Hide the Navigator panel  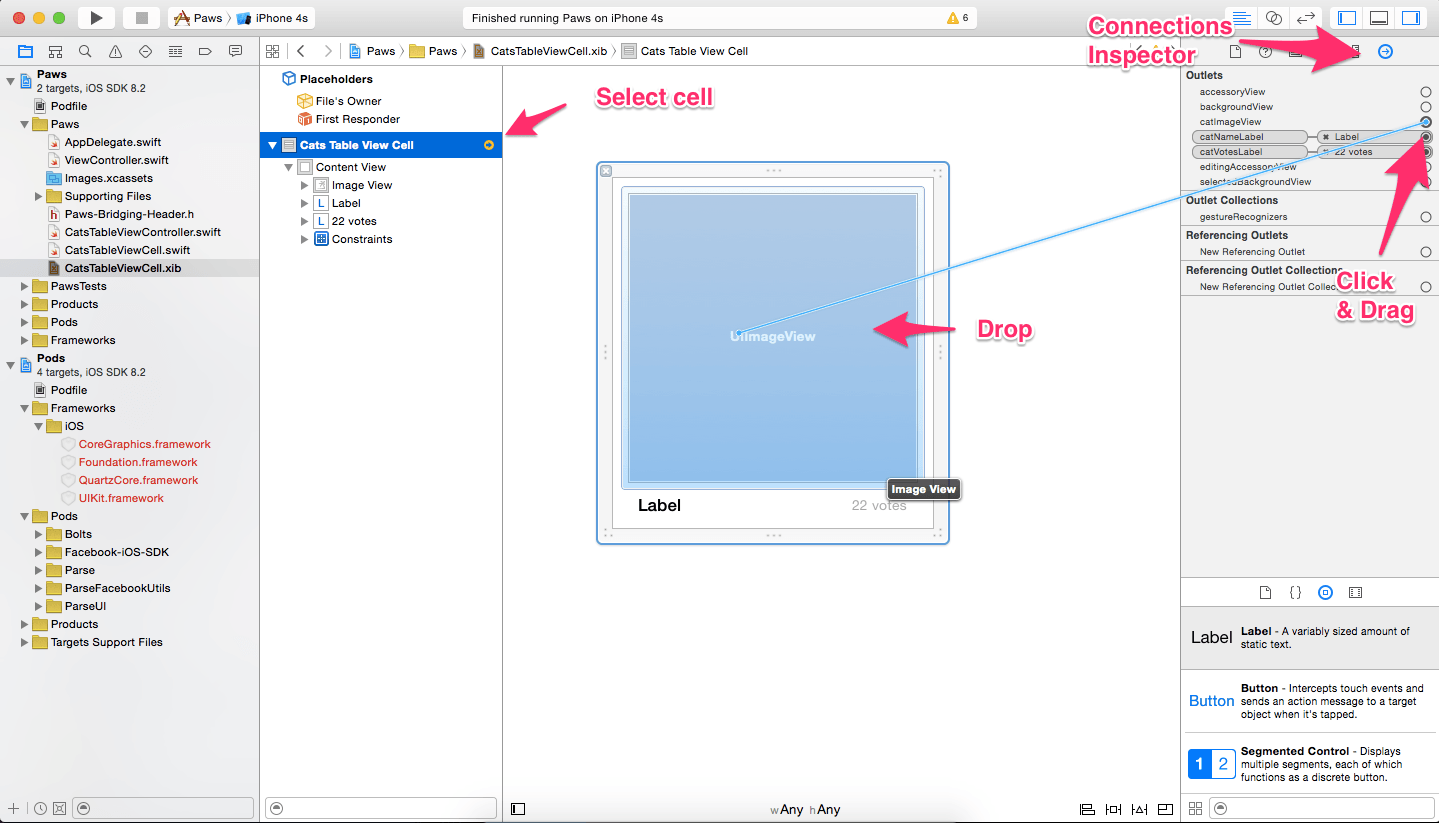tap(1346, 16)
